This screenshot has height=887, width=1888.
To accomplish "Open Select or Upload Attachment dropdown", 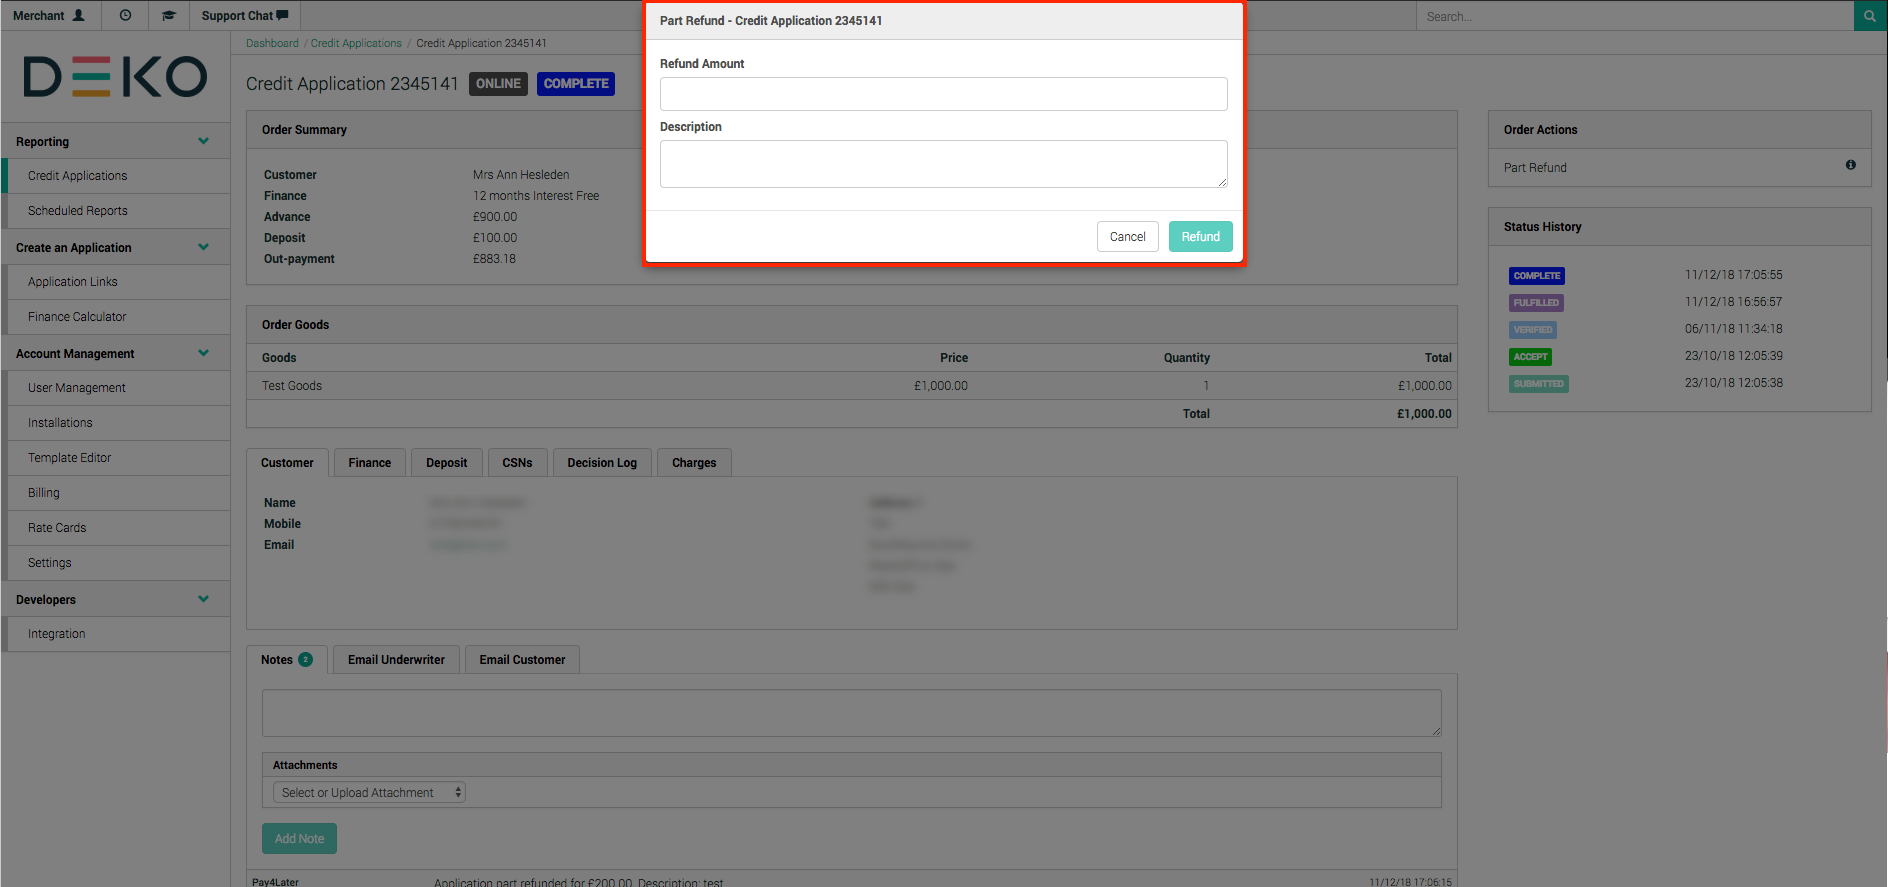I will (369, 792).
